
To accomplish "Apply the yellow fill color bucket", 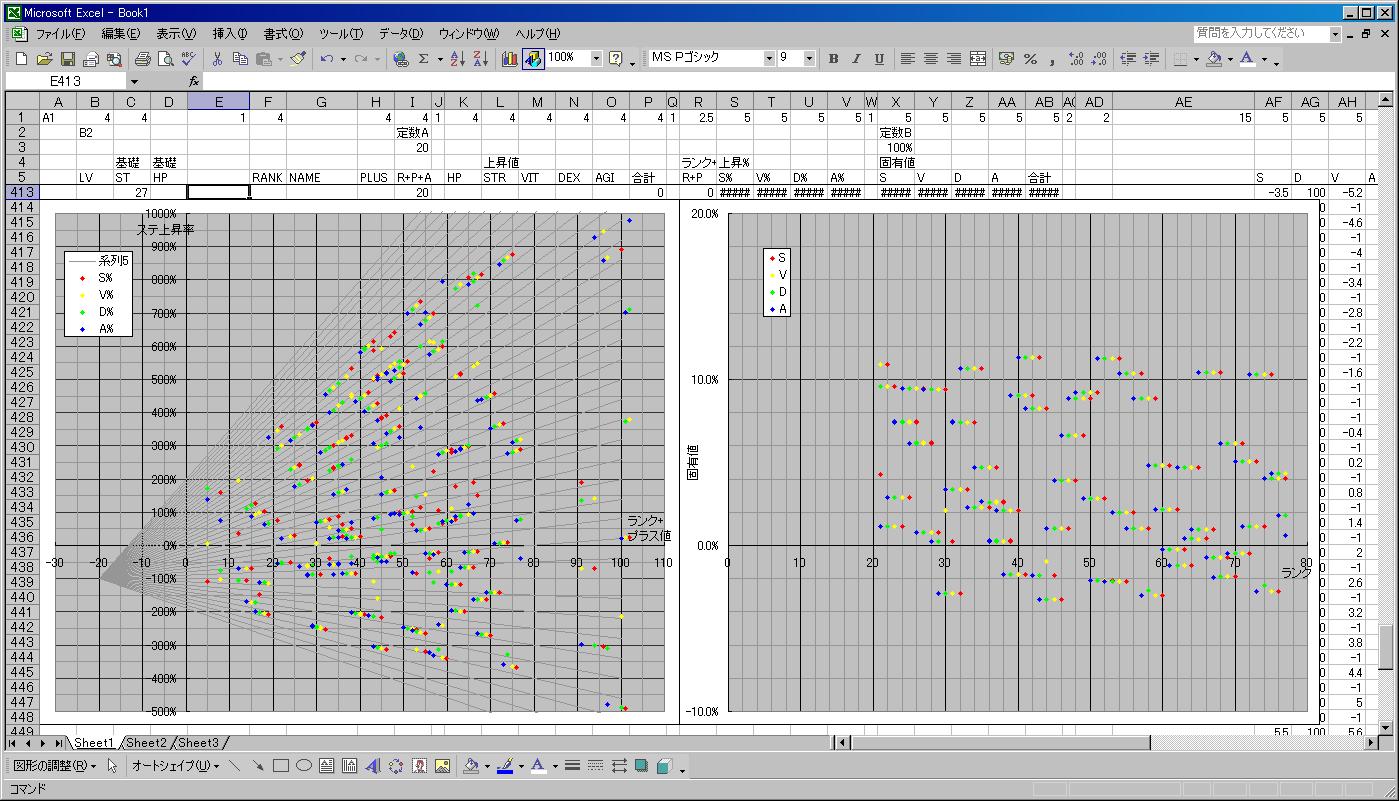I will pos(1214,59).
